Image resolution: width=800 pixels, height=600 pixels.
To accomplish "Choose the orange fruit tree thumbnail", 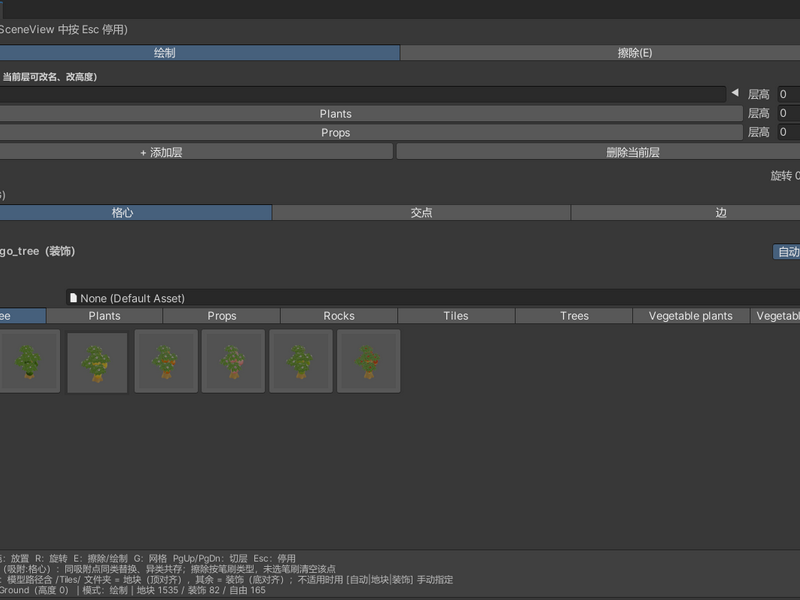I will [x=166, y=361].
